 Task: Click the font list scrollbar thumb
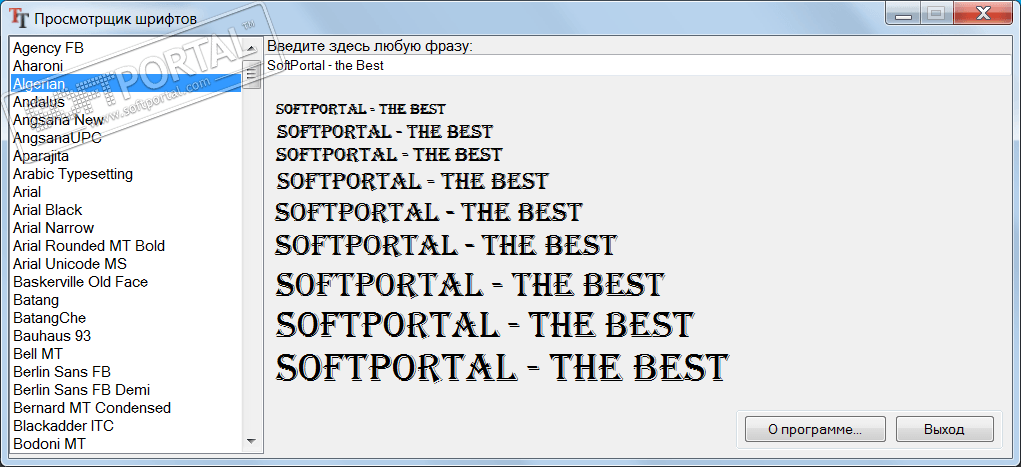click(251, 74)
